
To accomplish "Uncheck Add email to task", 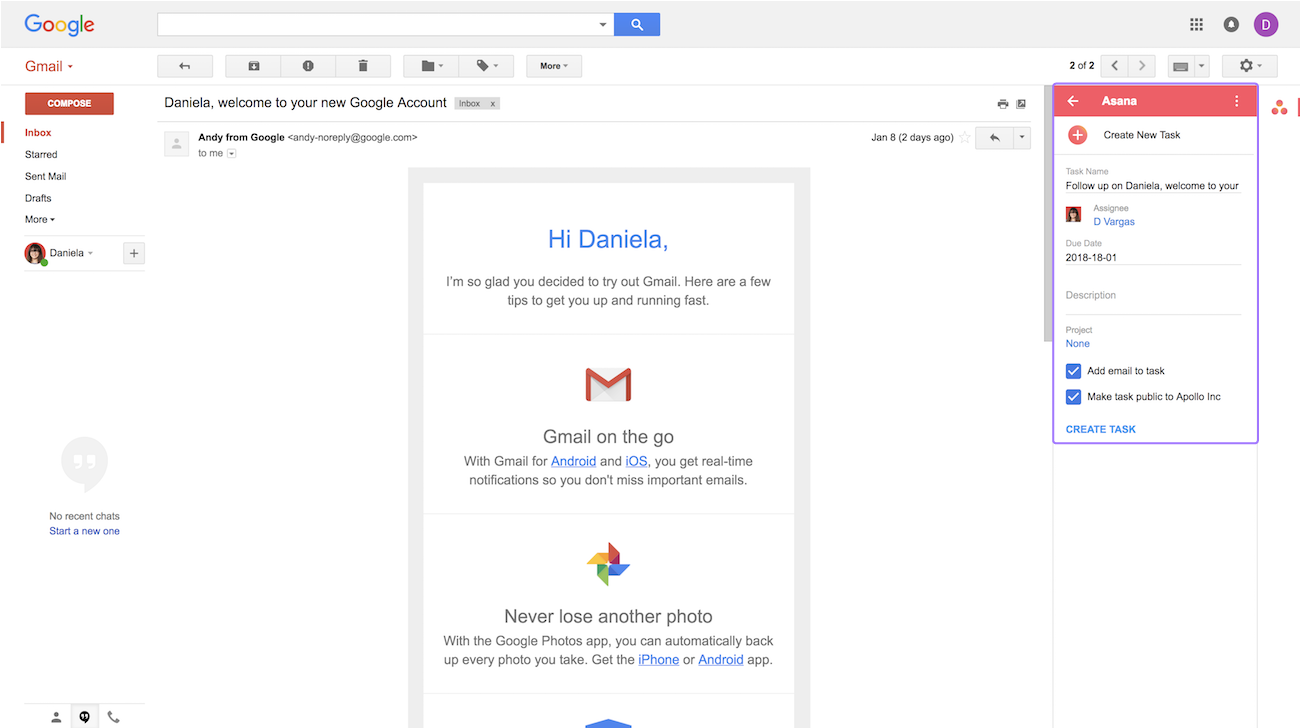I will 1073,371.
